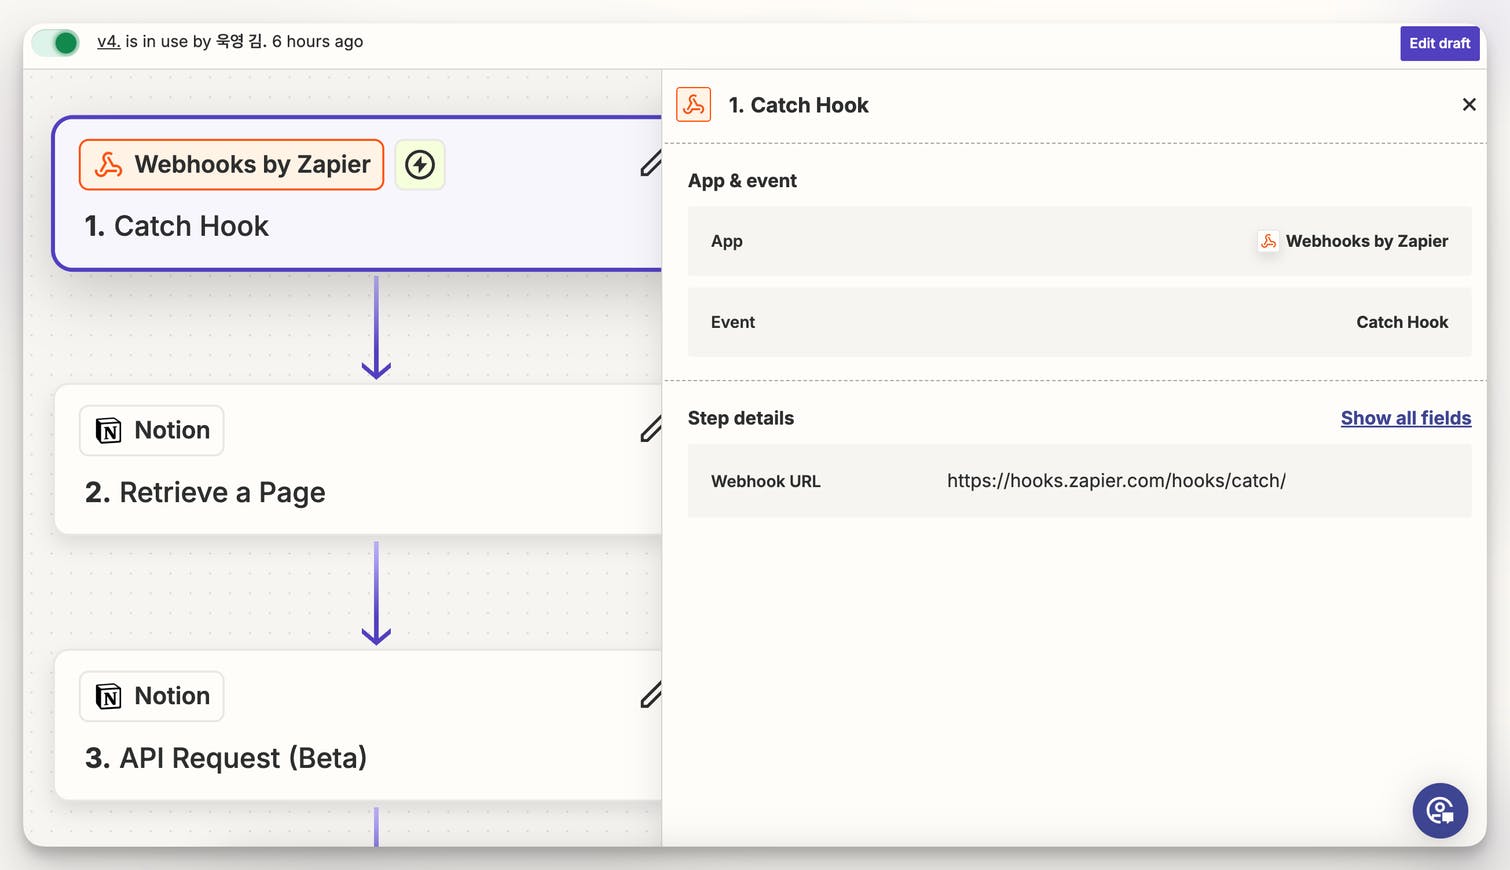Edit the Catch Hook step pencil icon
The image size is (1510, 870).
pyautogui.click(x=651, y=164)
